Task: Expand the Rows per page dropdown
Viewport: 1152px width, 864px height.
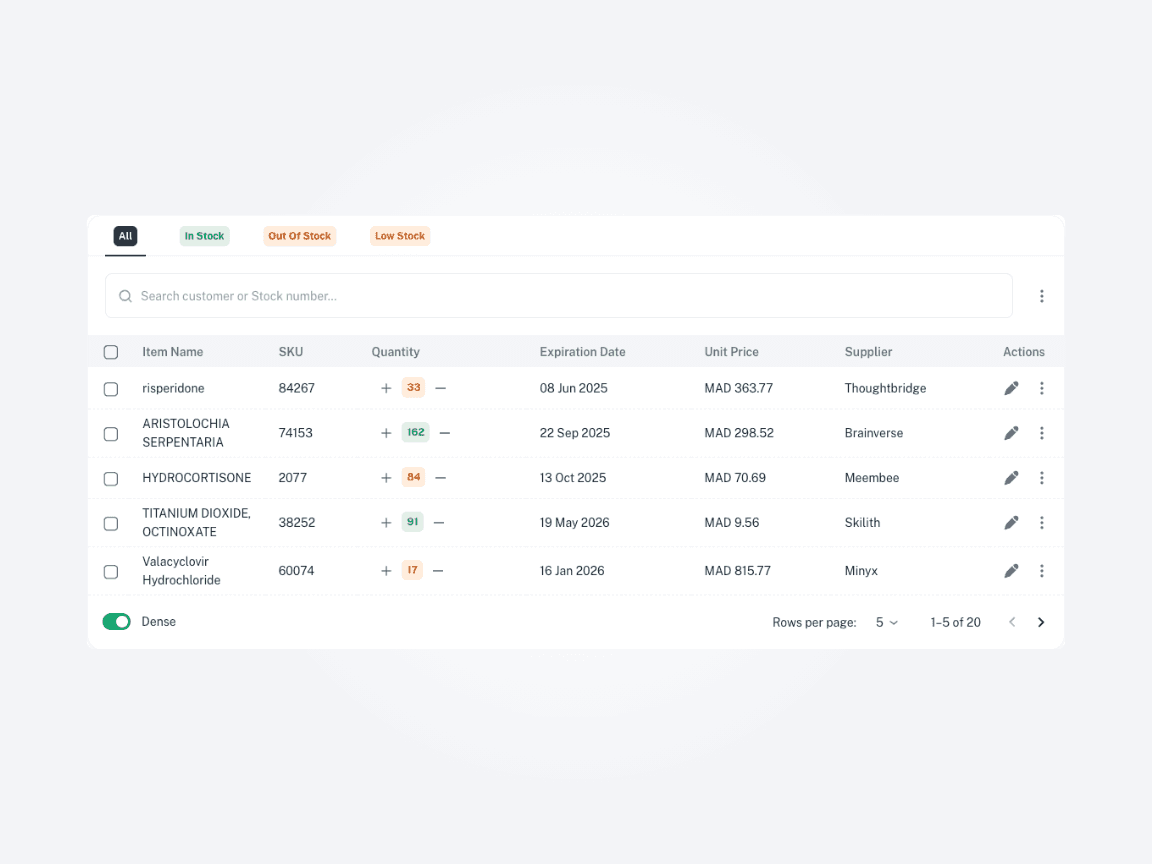Action: pos(887,622)
